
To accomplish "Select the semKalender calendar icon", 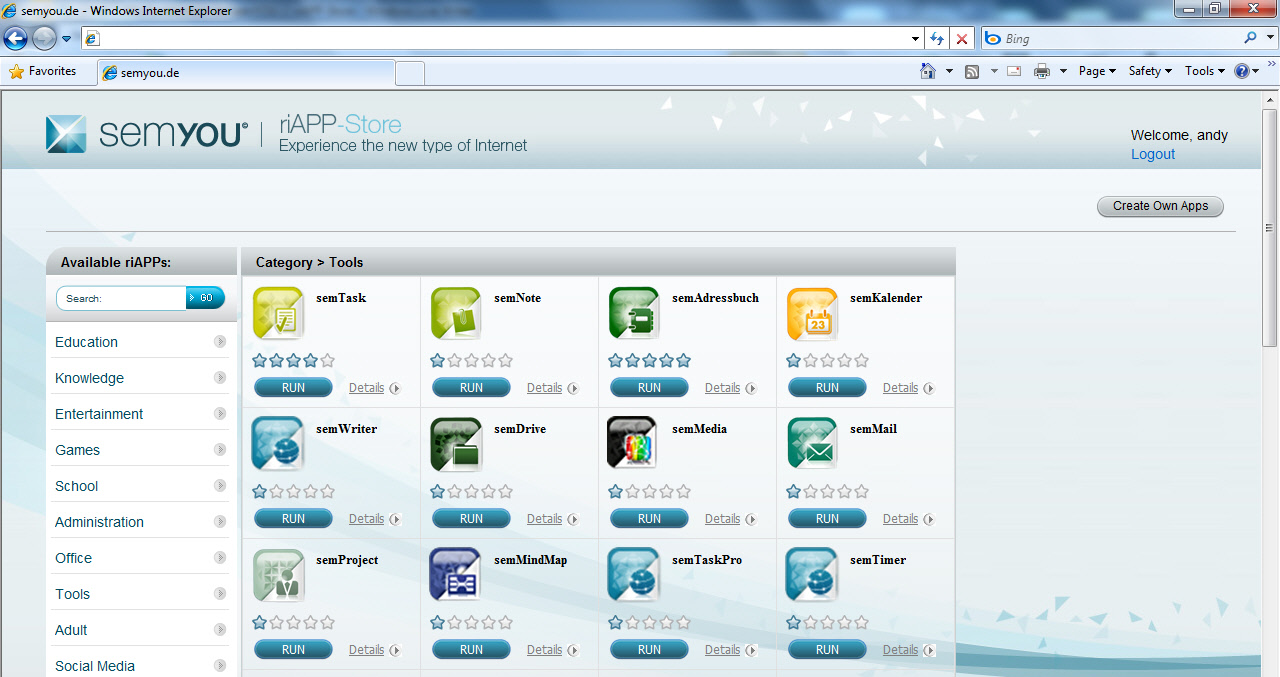I will tap(812, 313).
